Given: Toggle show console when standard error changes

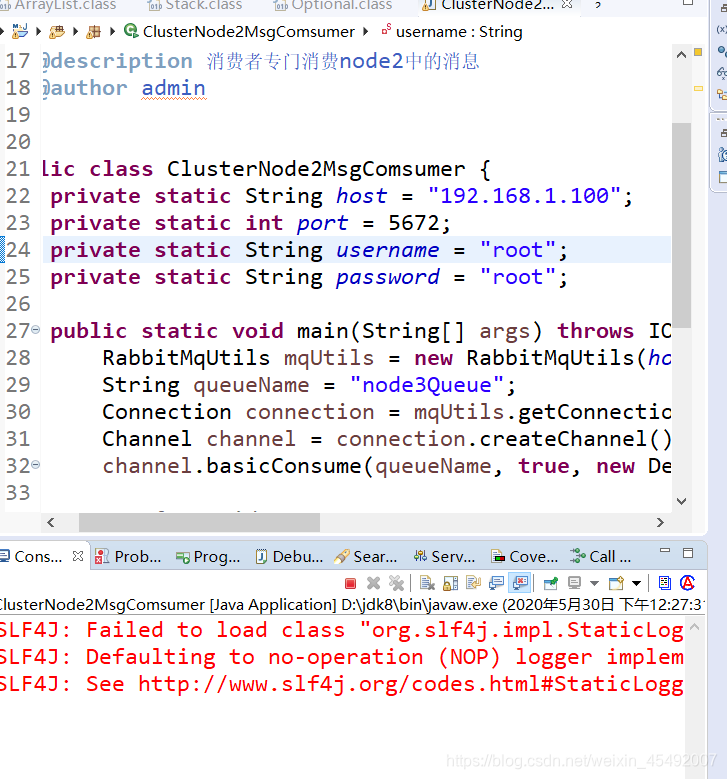Looking at the screenshot, I should click(520, 583).
